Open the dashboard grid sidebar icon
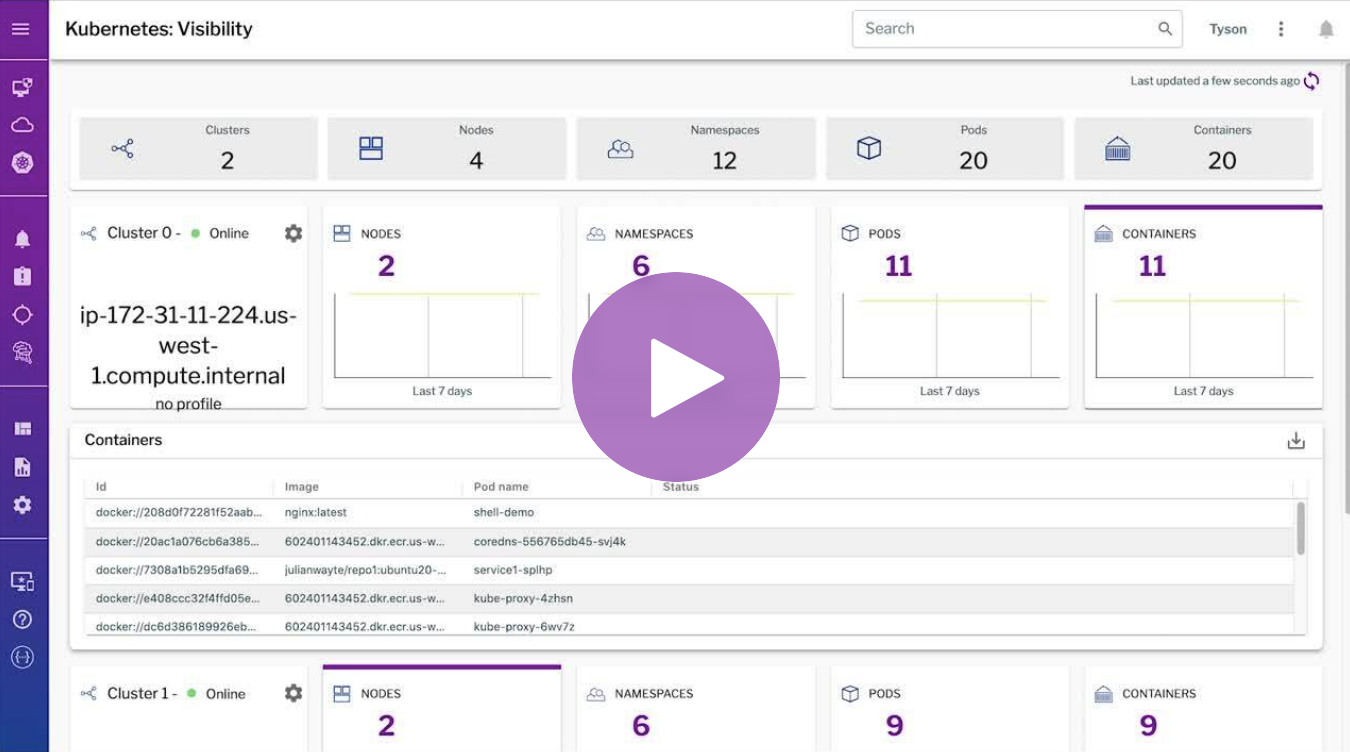Image resolution: width=1350 pixels, height=752 pixels. tap(22, 429)
